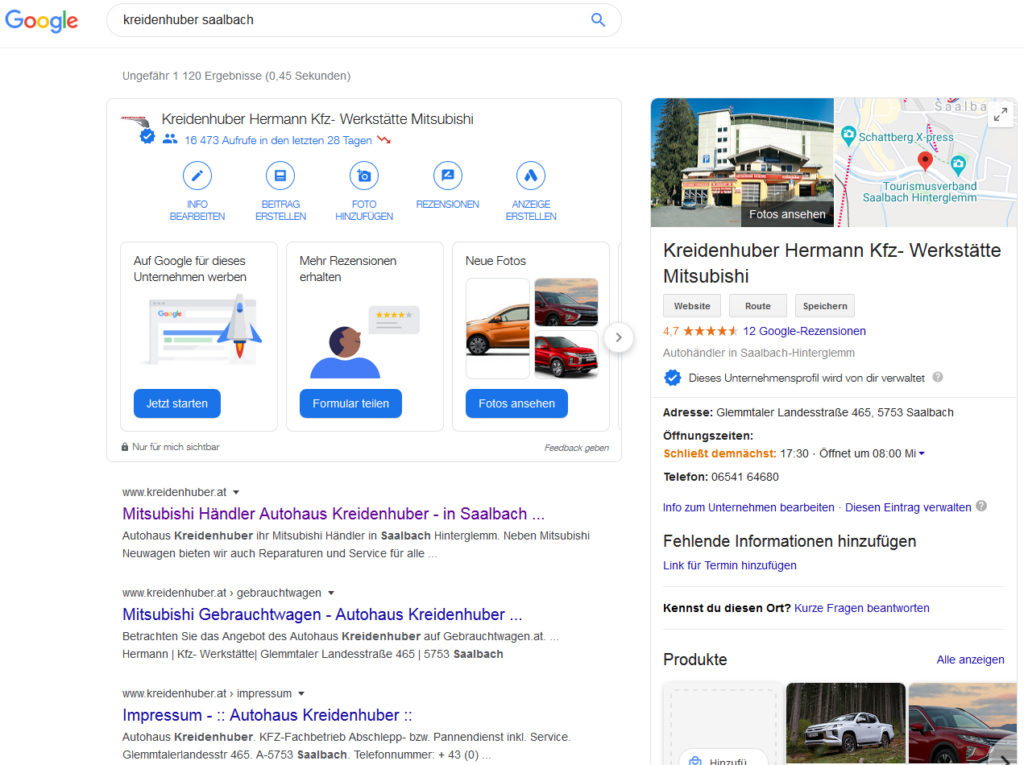Open Mitsubishi Händler Autohaus Kreidenhuber result

(333, 513)
